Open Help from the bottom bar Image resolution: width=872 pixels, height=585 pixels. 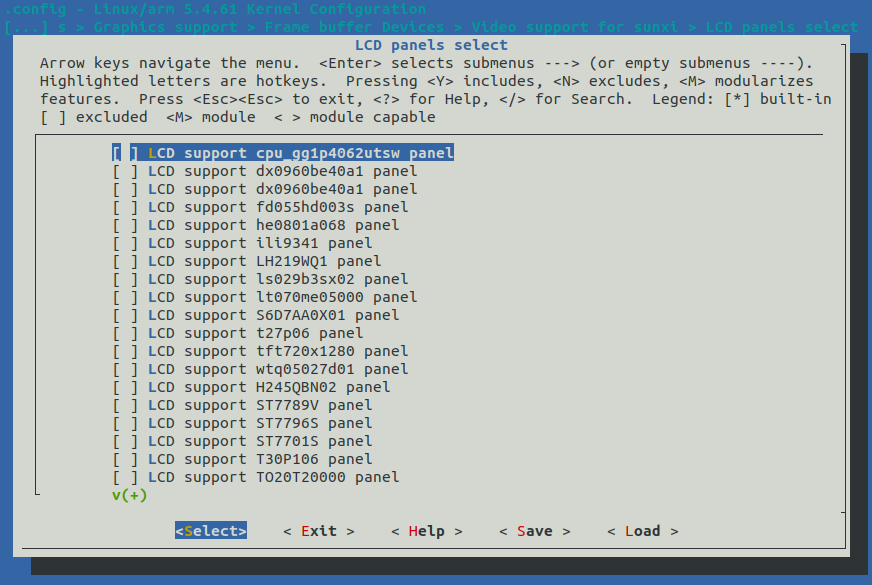pyautogui.click(x=427, y=531)
